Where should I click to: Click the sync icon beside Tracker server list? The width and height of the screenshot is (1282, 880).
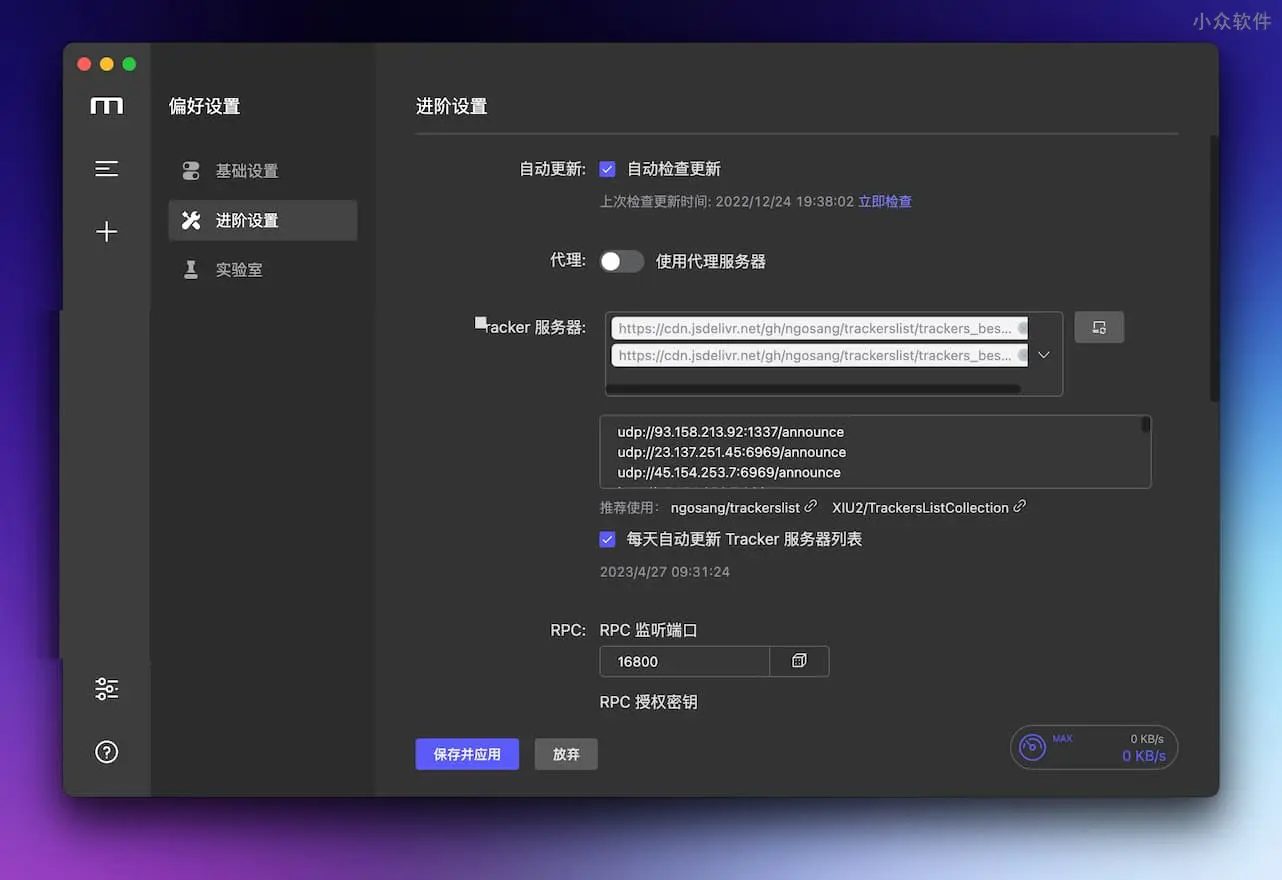click(x=1099, y=327)
